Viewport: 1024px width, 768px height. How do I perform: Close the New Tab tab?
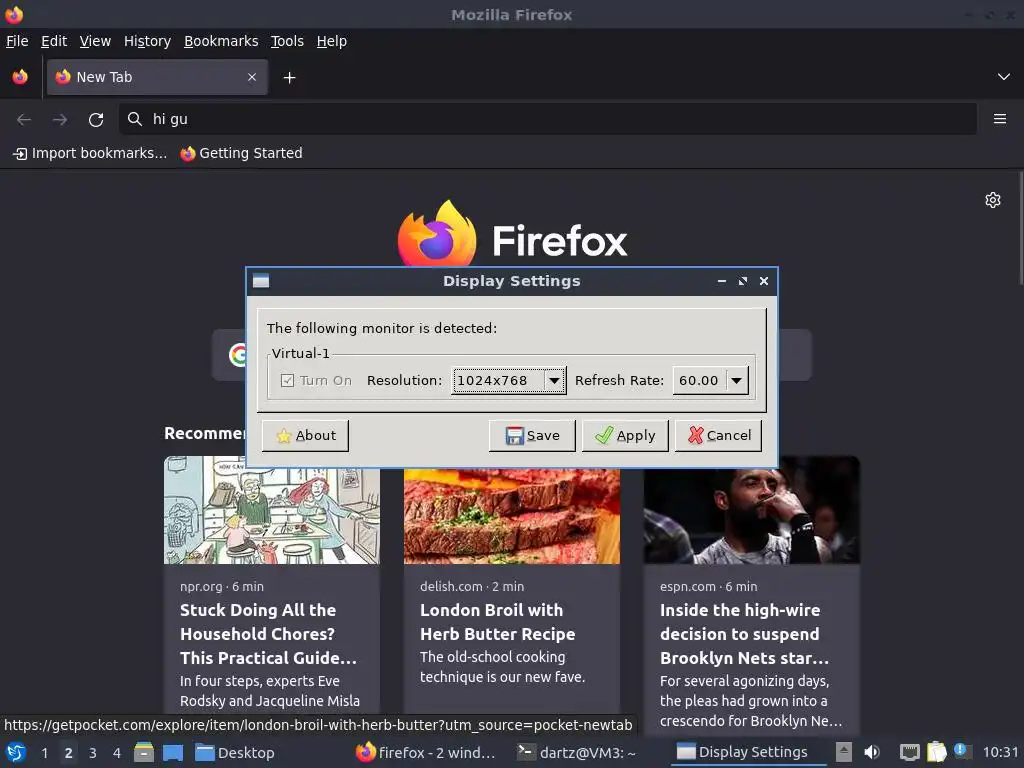pyautogui.click(x=252, y=77)
